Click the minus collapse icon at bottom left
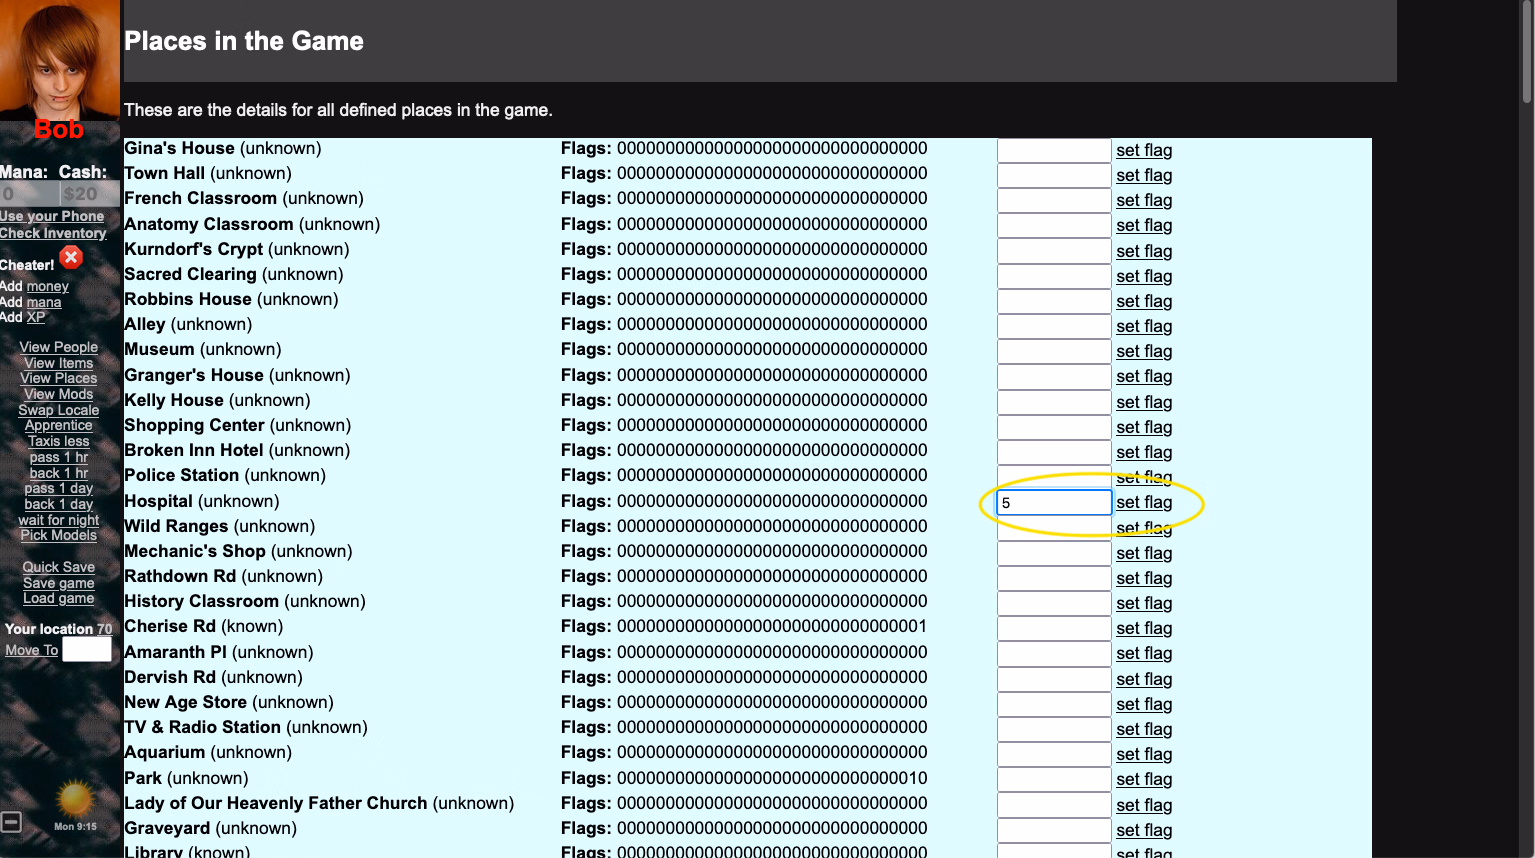Viewport: 1535px width, 858px height. [x=11, y=822]
